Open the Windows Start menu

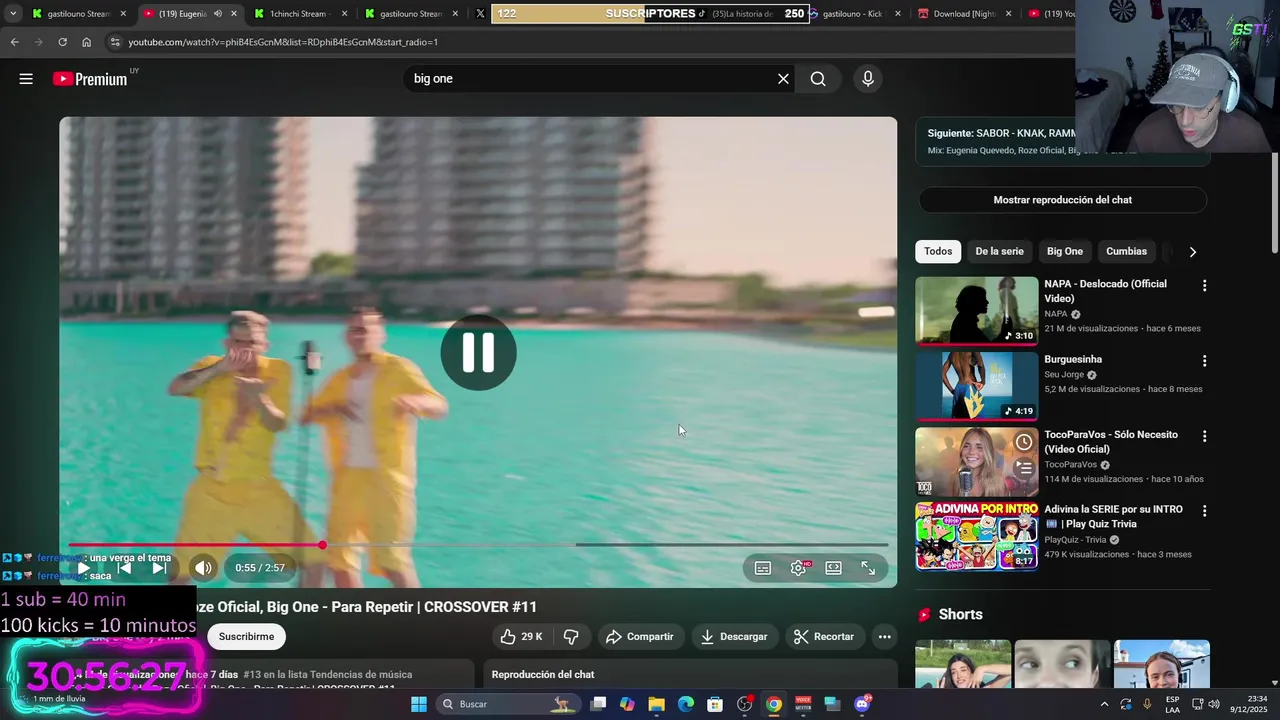[419, 704]
